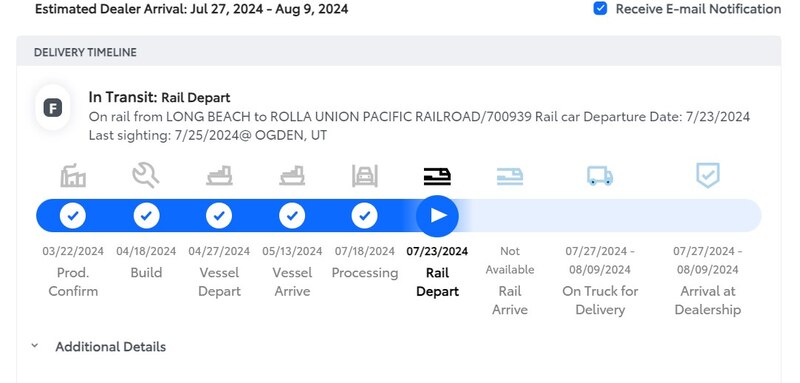The width and height of the screenshot is (800, 383).
Task: Click the Processing step checkmark
Action: coord(365,216)
